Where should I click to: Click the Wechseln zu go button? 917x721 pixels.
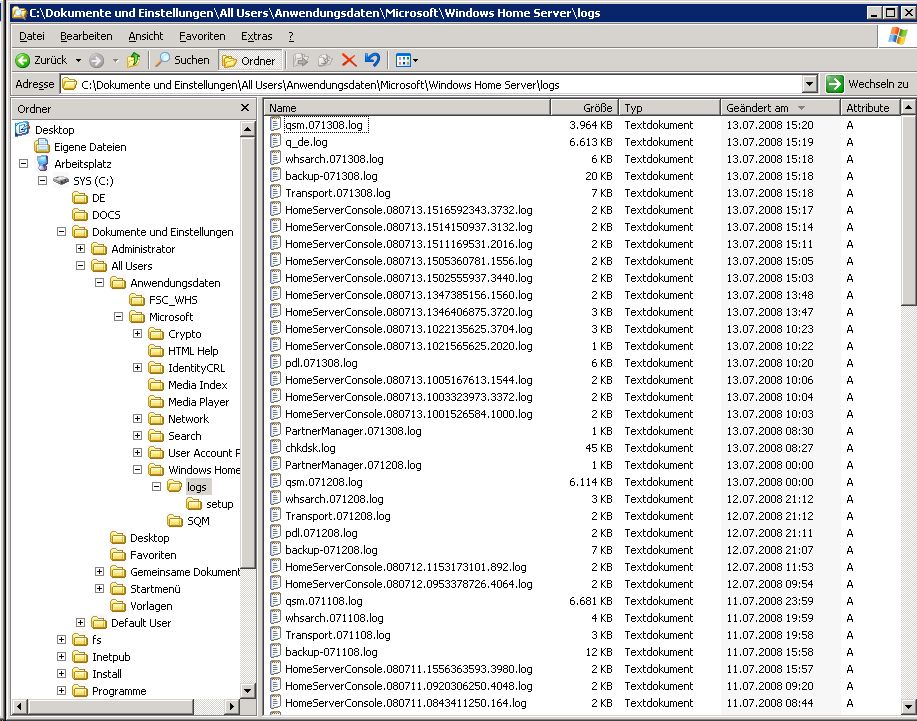(x=868, y=84)
